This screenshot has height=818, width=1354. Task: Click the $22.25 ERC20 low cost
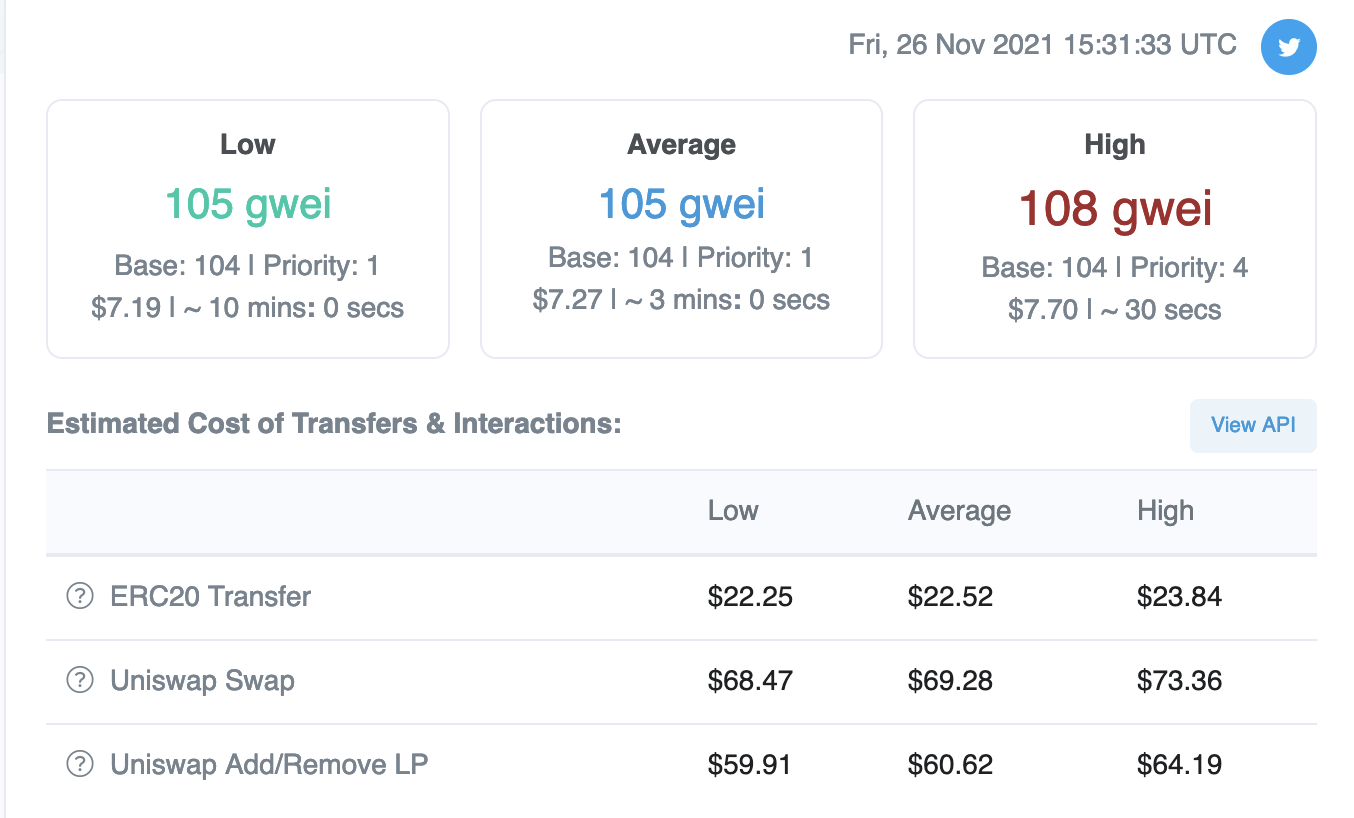point(750,597)
